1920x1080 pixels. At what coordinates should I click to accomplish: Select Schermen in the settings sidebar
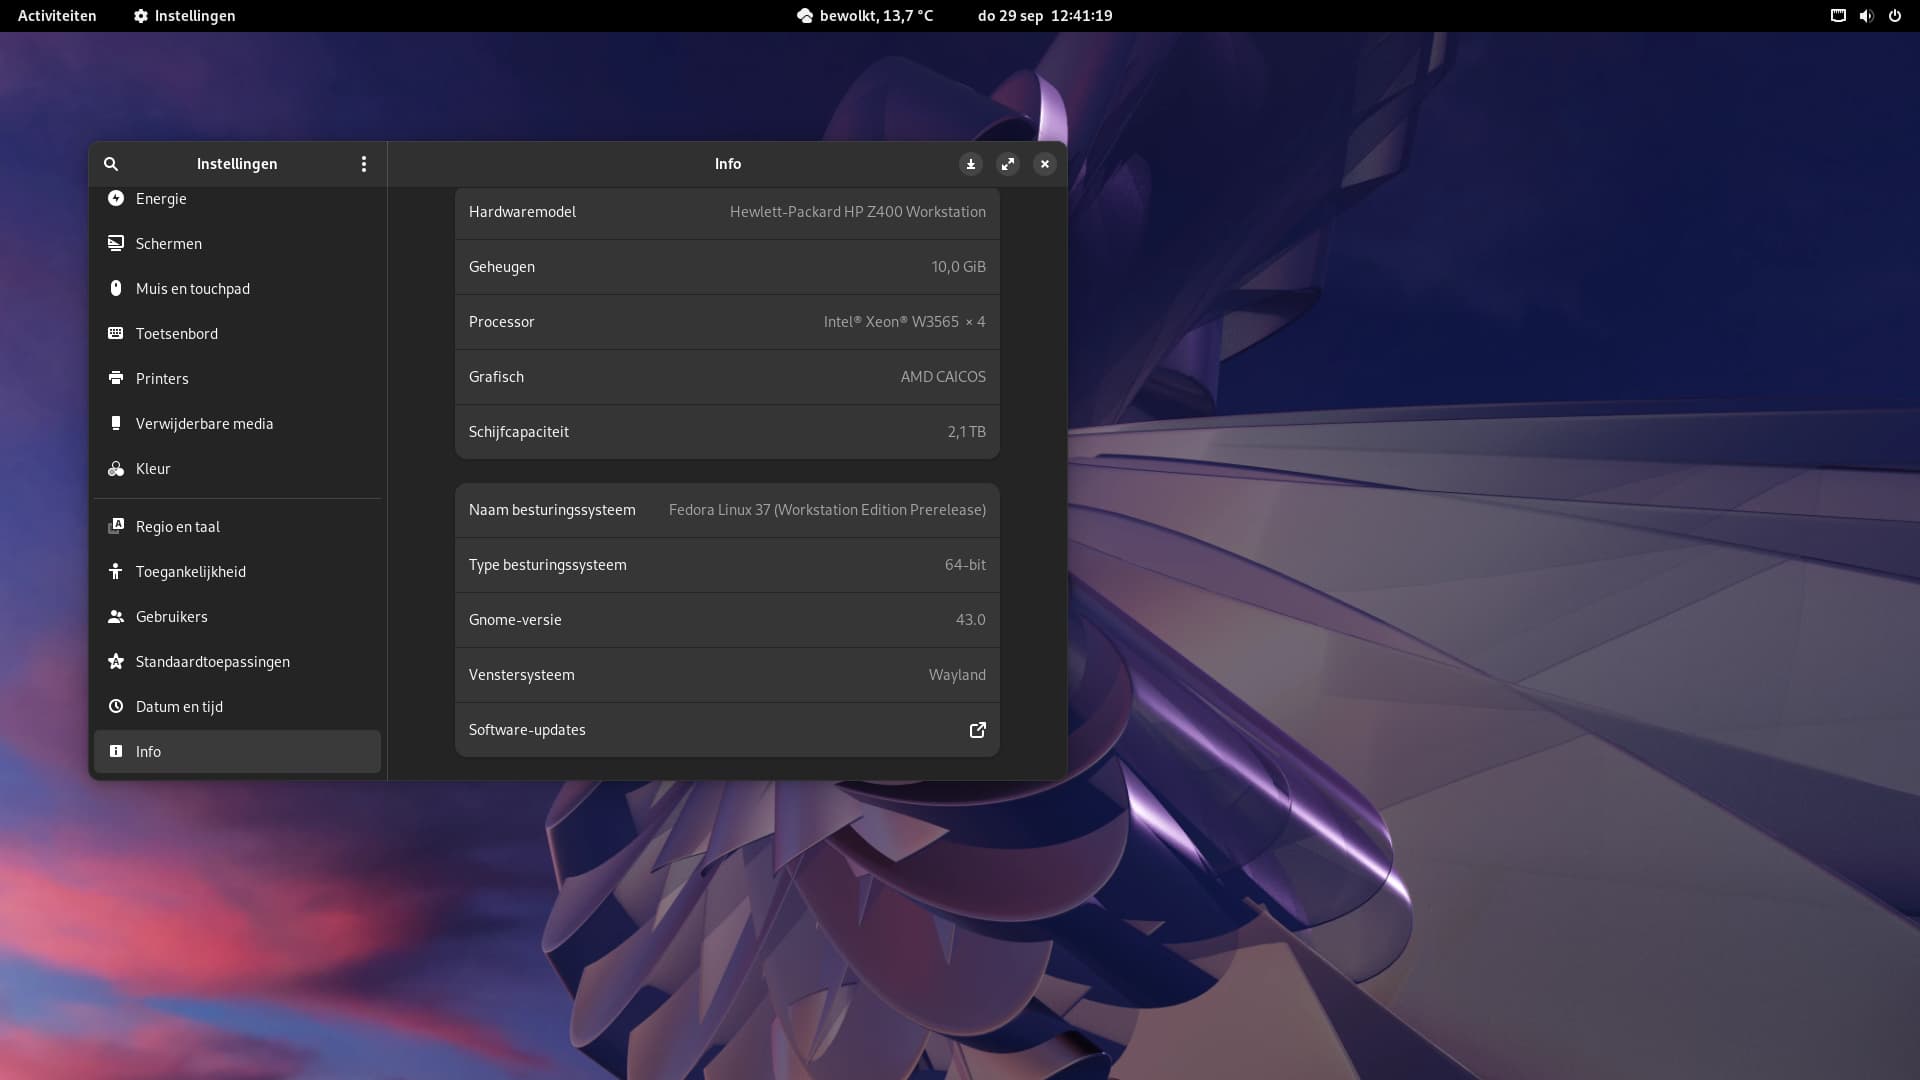click(237, 243)
